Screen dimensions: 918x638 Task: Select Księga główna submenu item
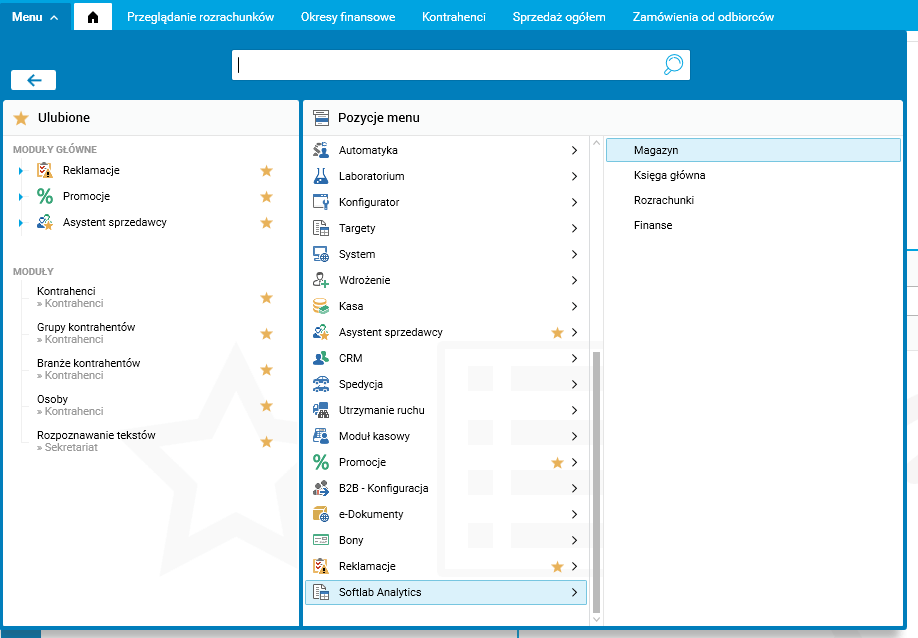[x=669, y=175]
